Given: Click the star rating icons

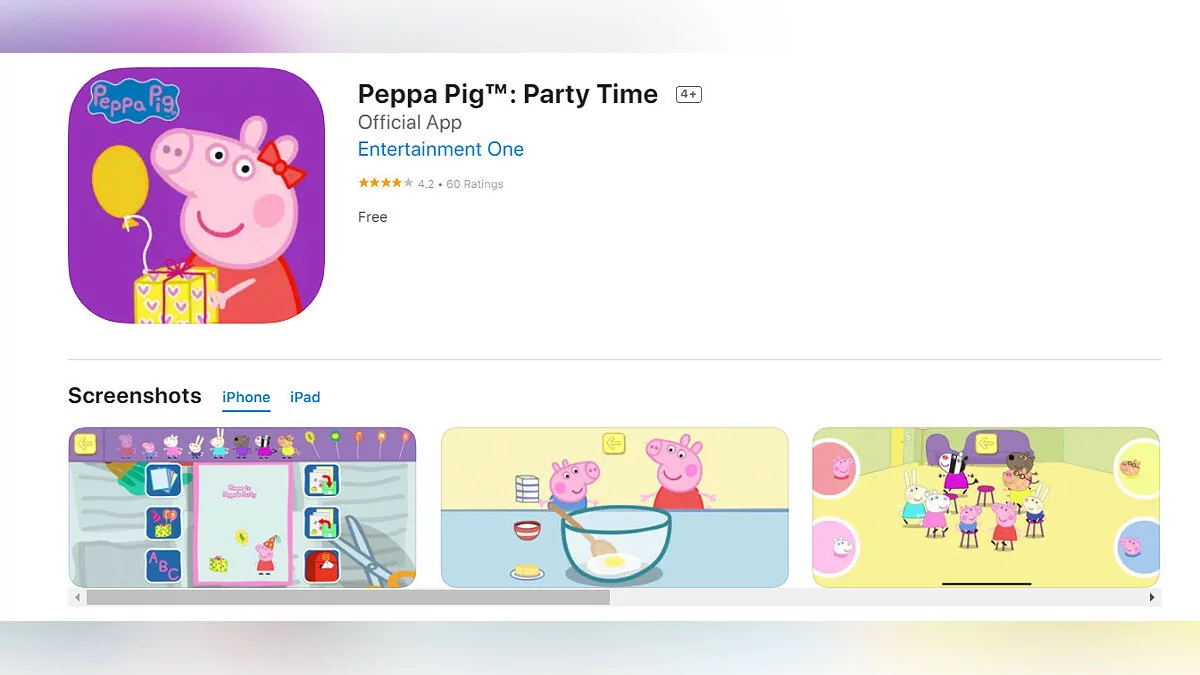Looking at the screenshot, I should (x=385, y=183).
